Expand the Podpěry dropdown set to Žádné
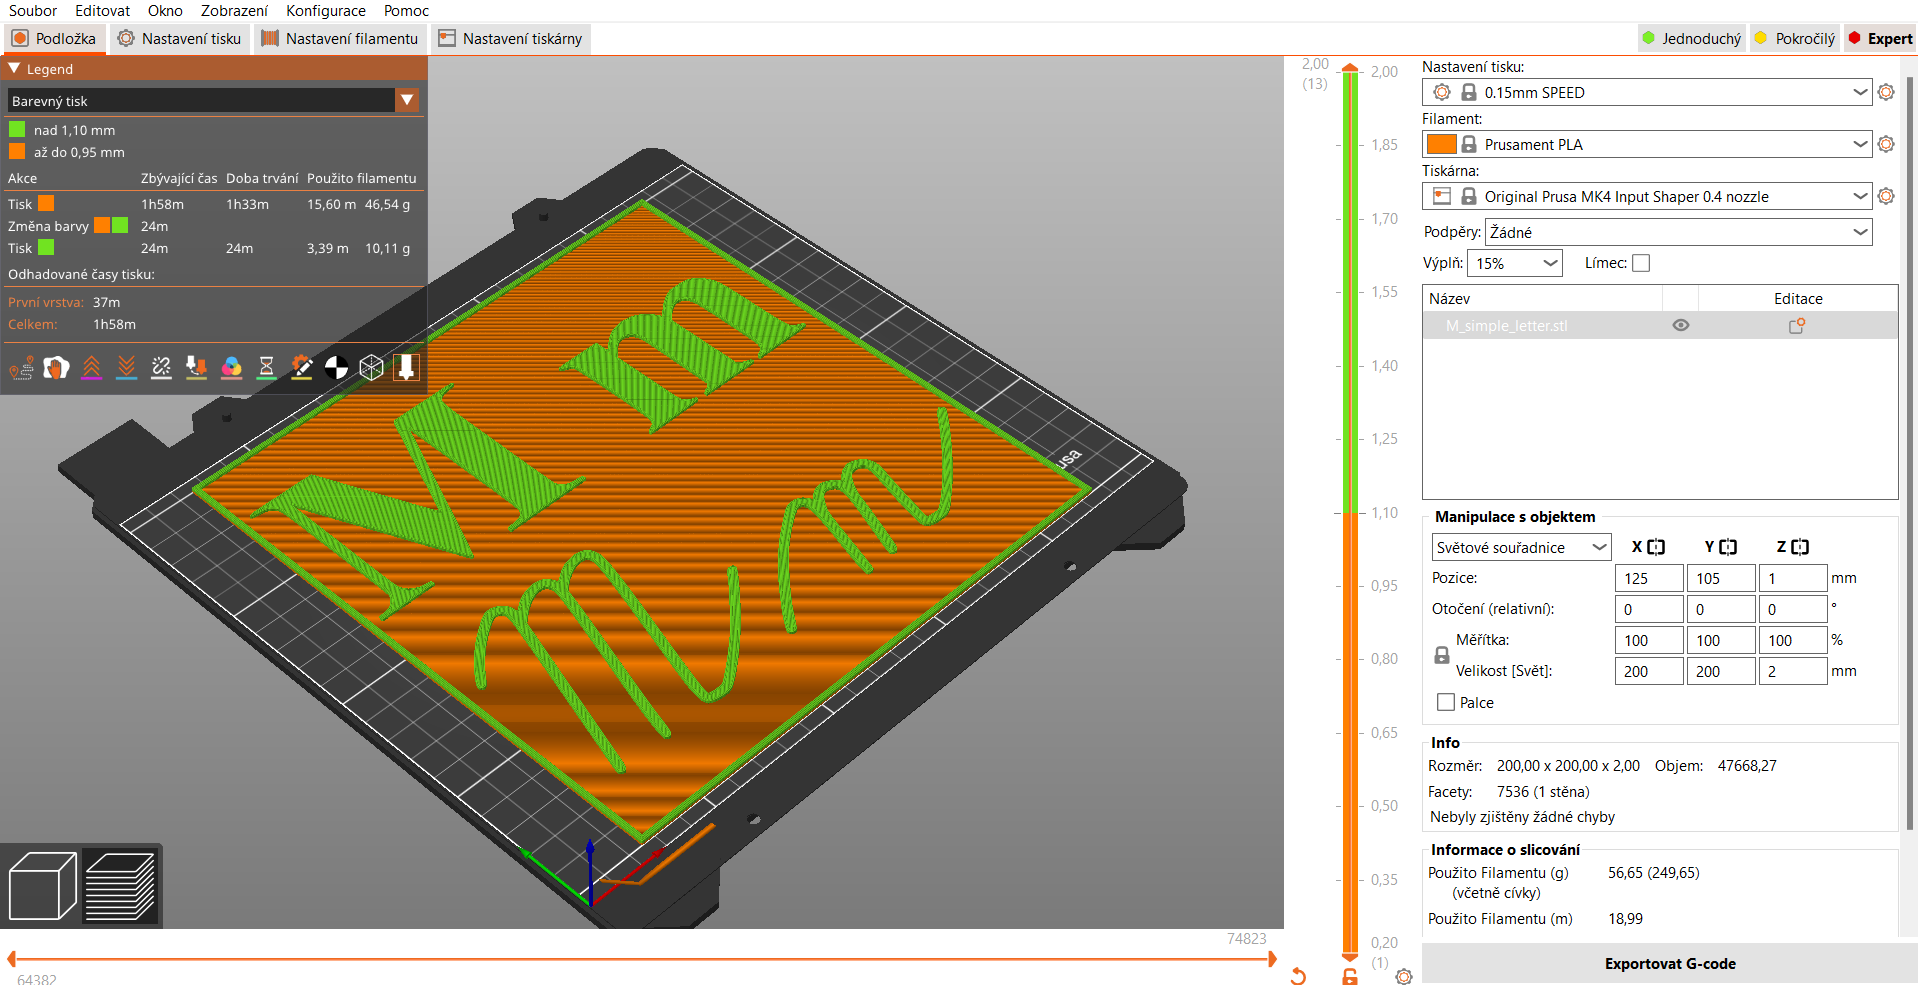 [1679, 232]
